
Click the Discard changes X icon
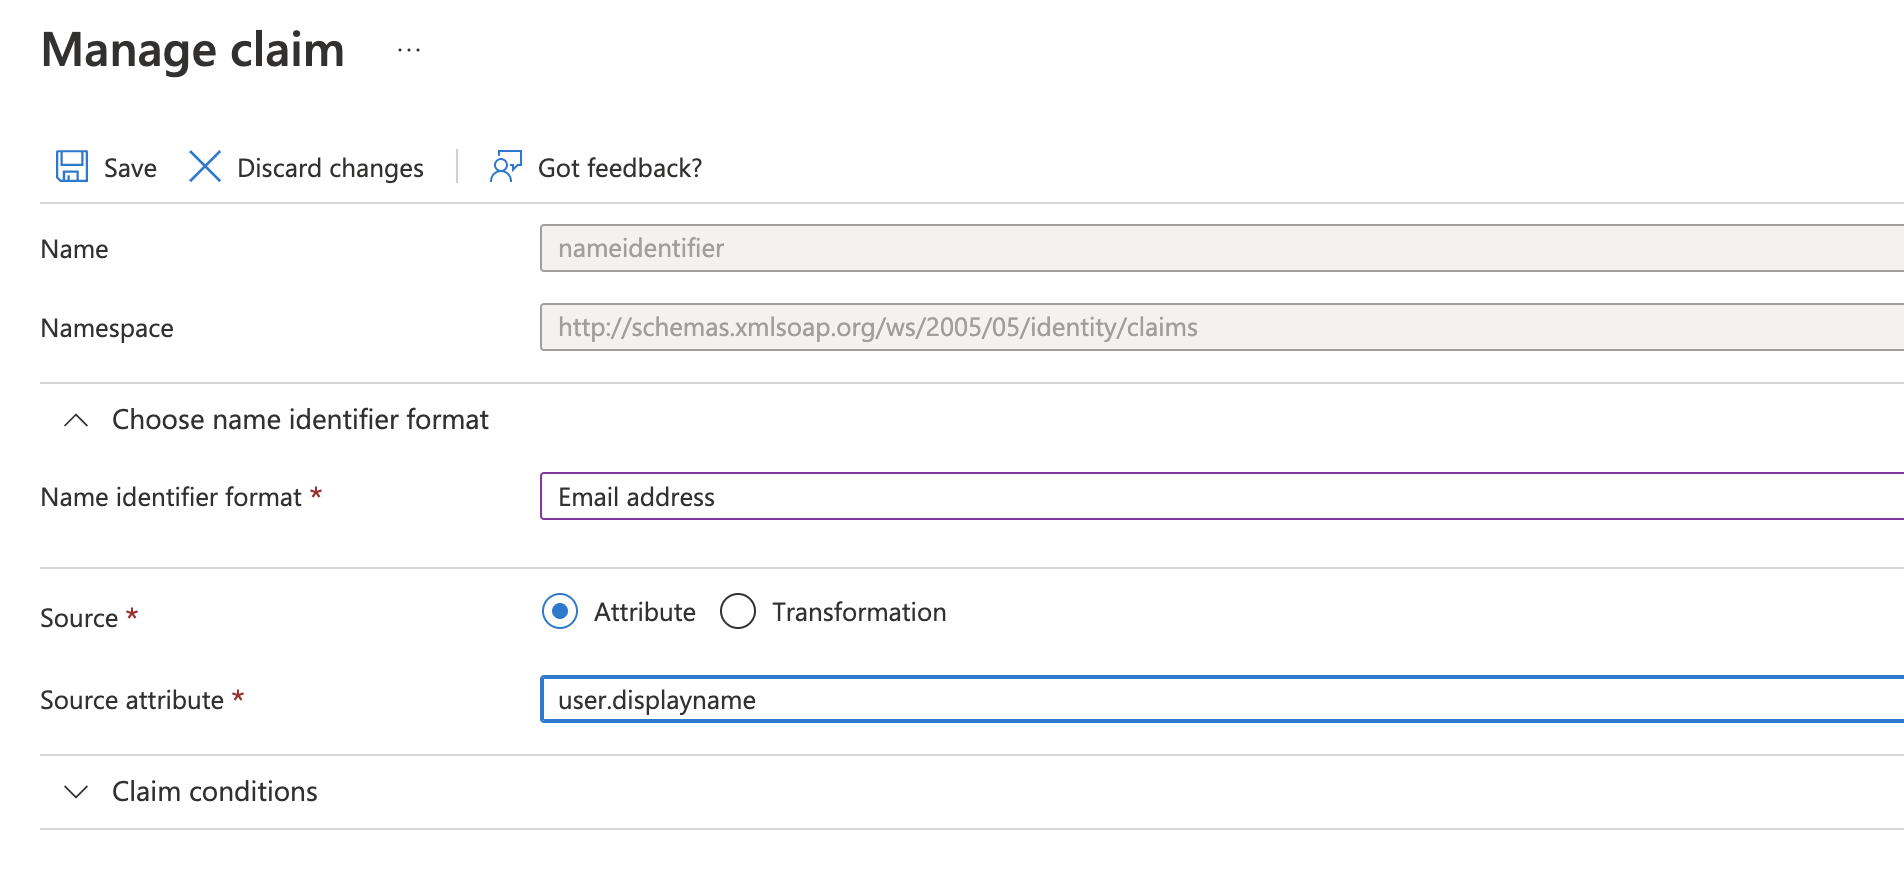point(205,166)
